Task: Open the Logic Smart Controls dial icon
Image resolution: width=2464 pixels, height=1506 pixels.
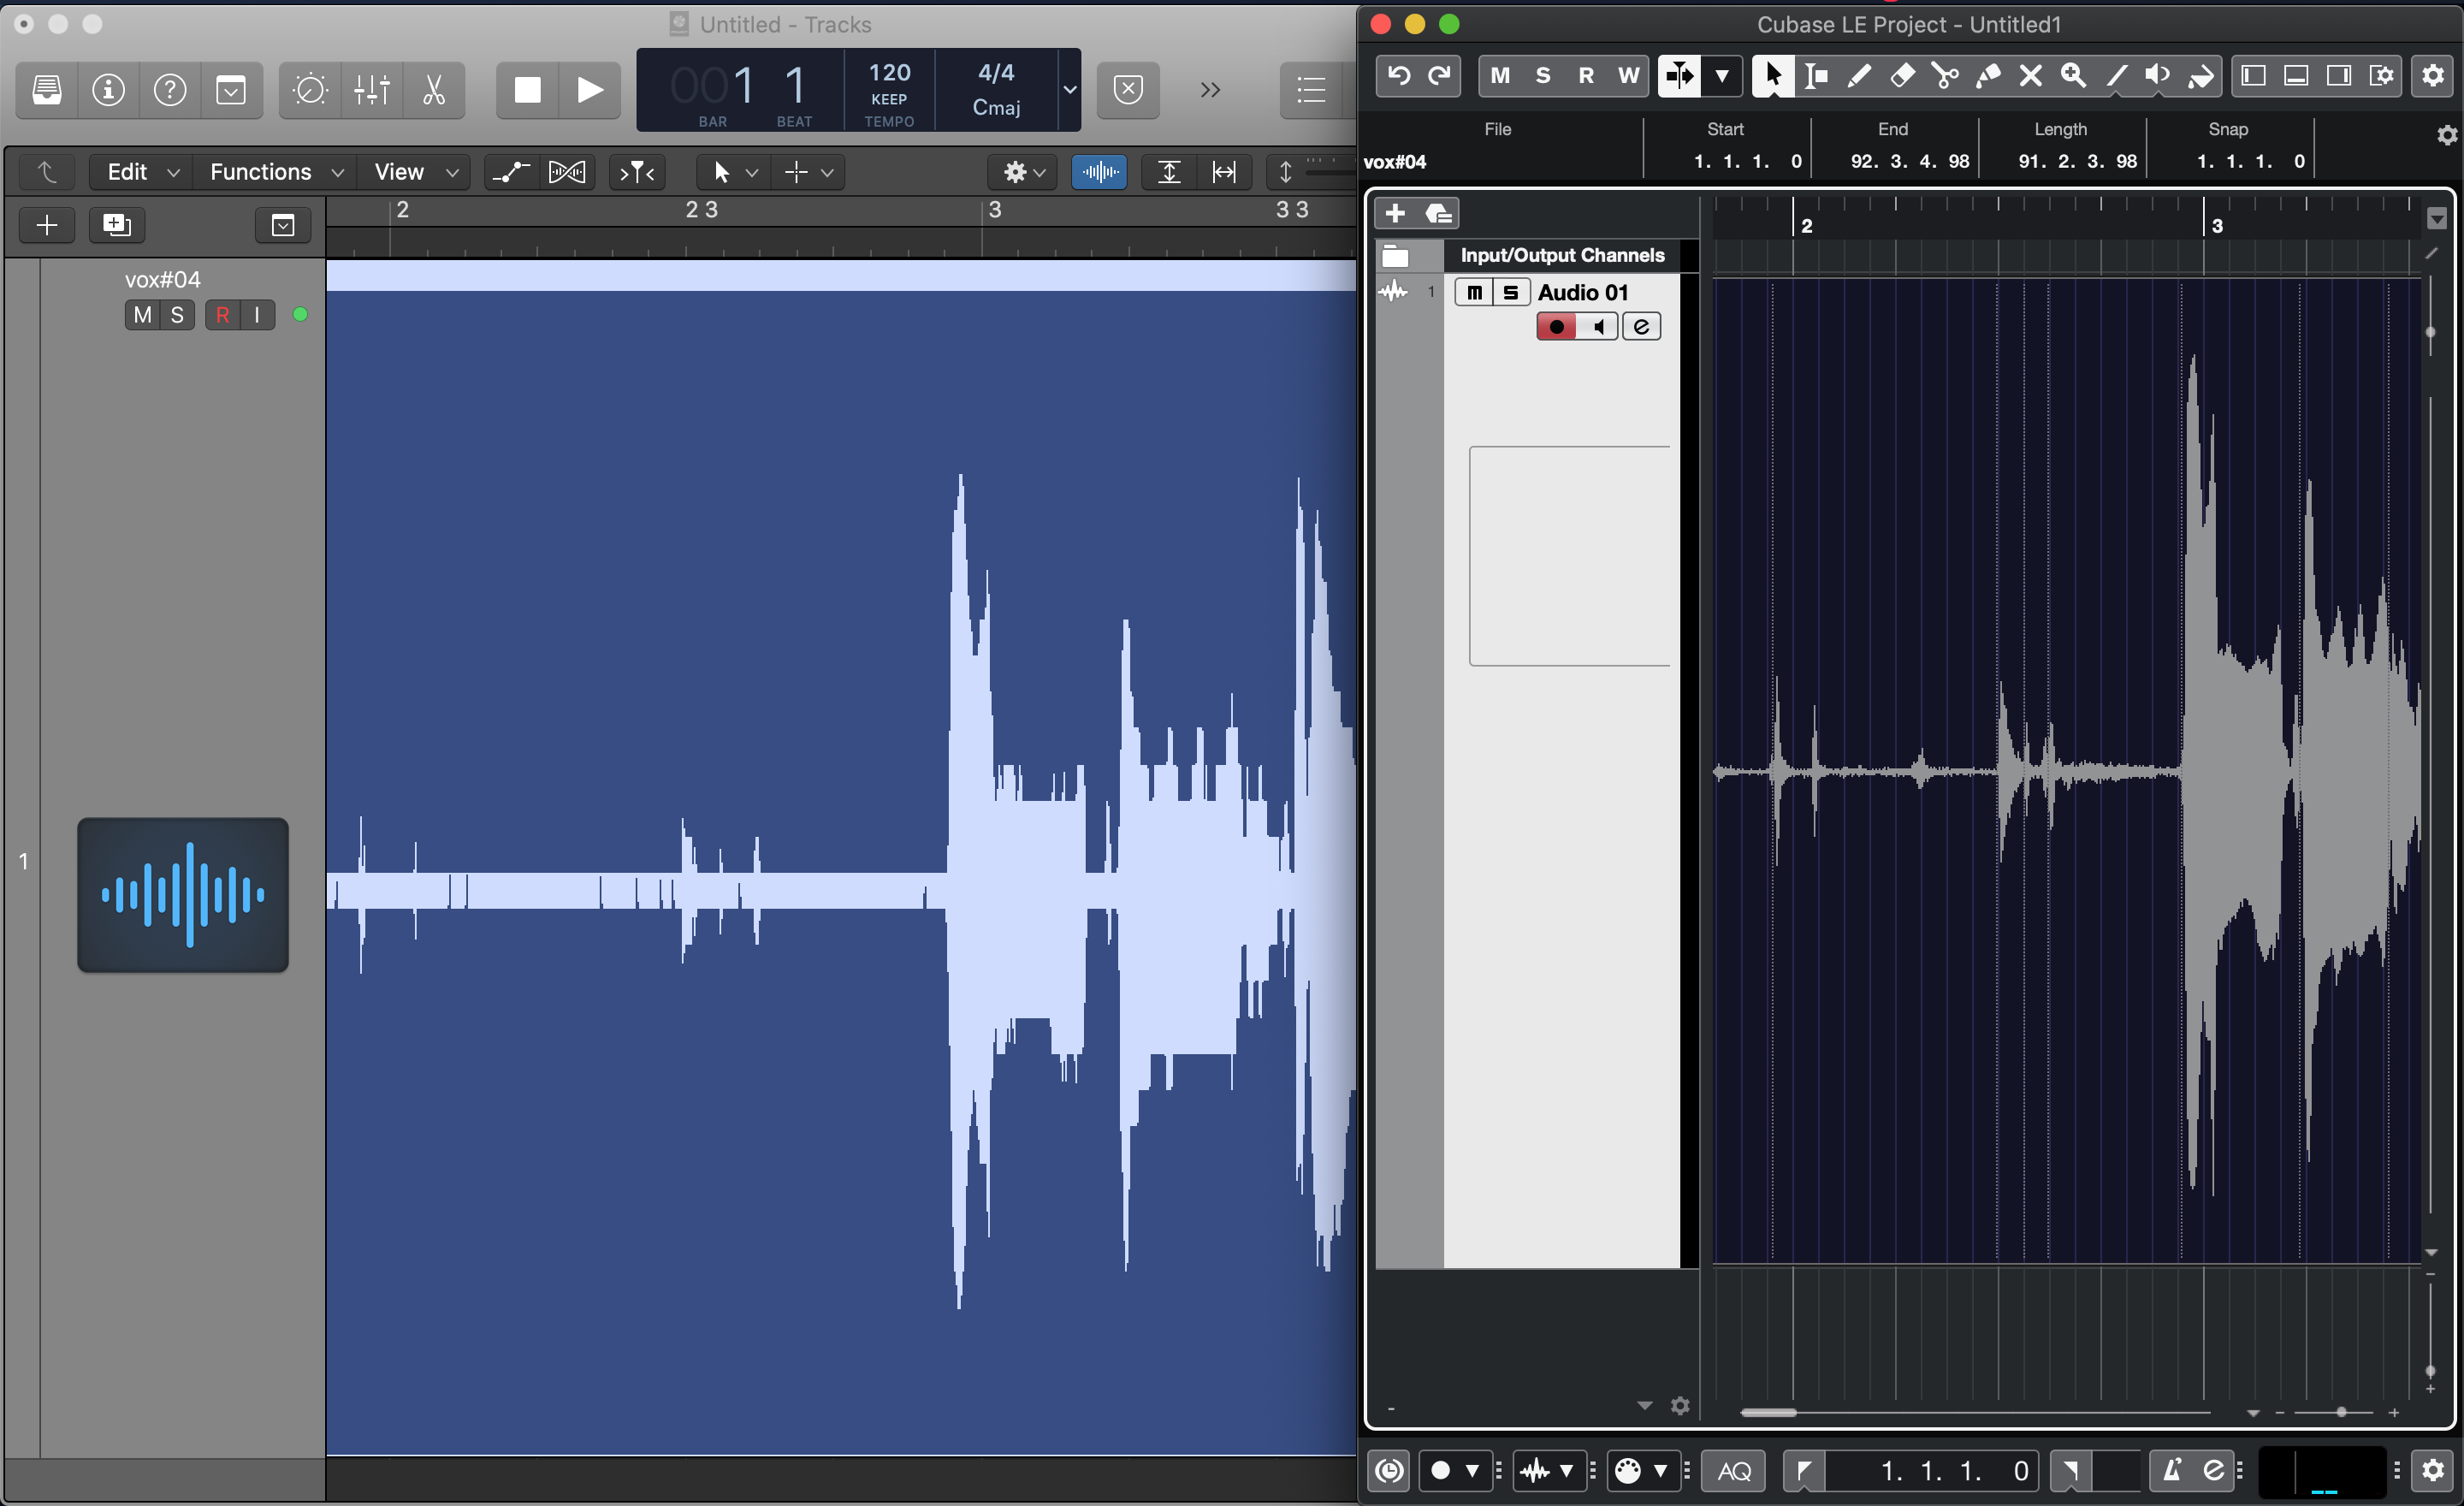Action: point(310,90)
